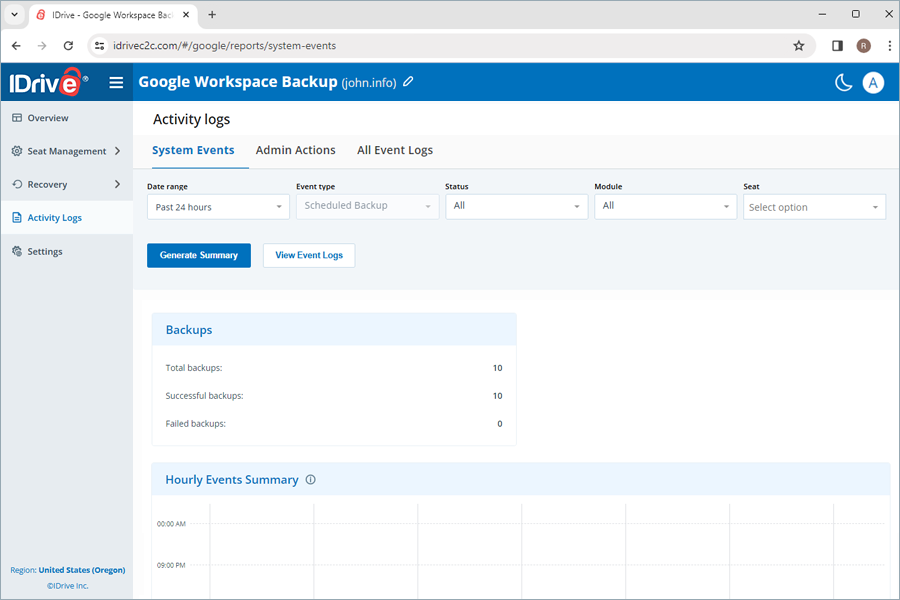900x600 pixels.
Task: Click the info icon next to Hourly Events Summary
Action: (310, 480)
